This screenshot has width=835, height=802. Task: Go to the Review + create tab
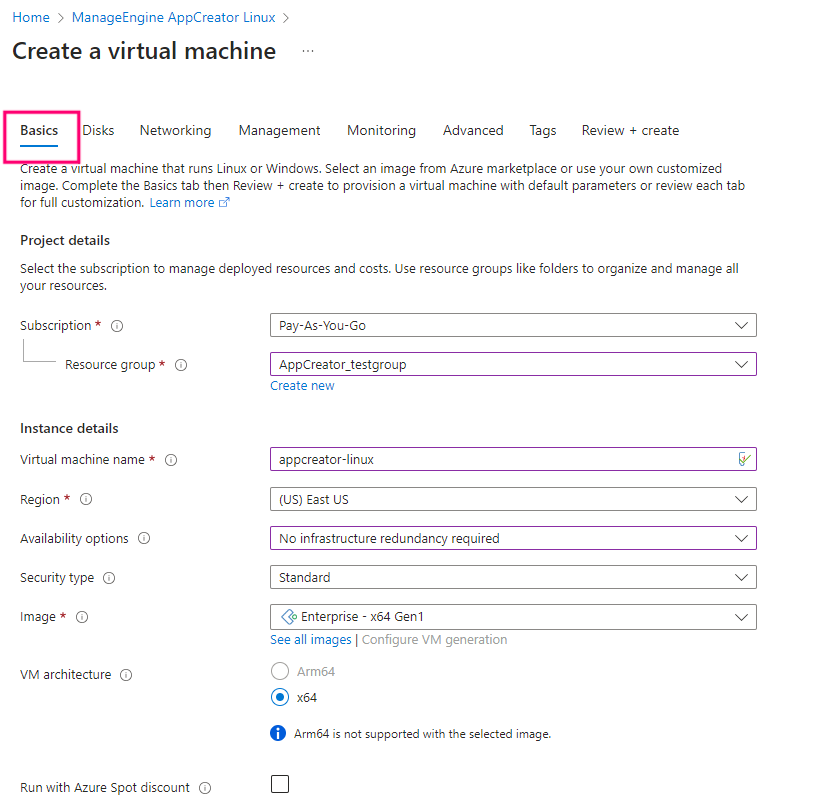tap(630, 131)
